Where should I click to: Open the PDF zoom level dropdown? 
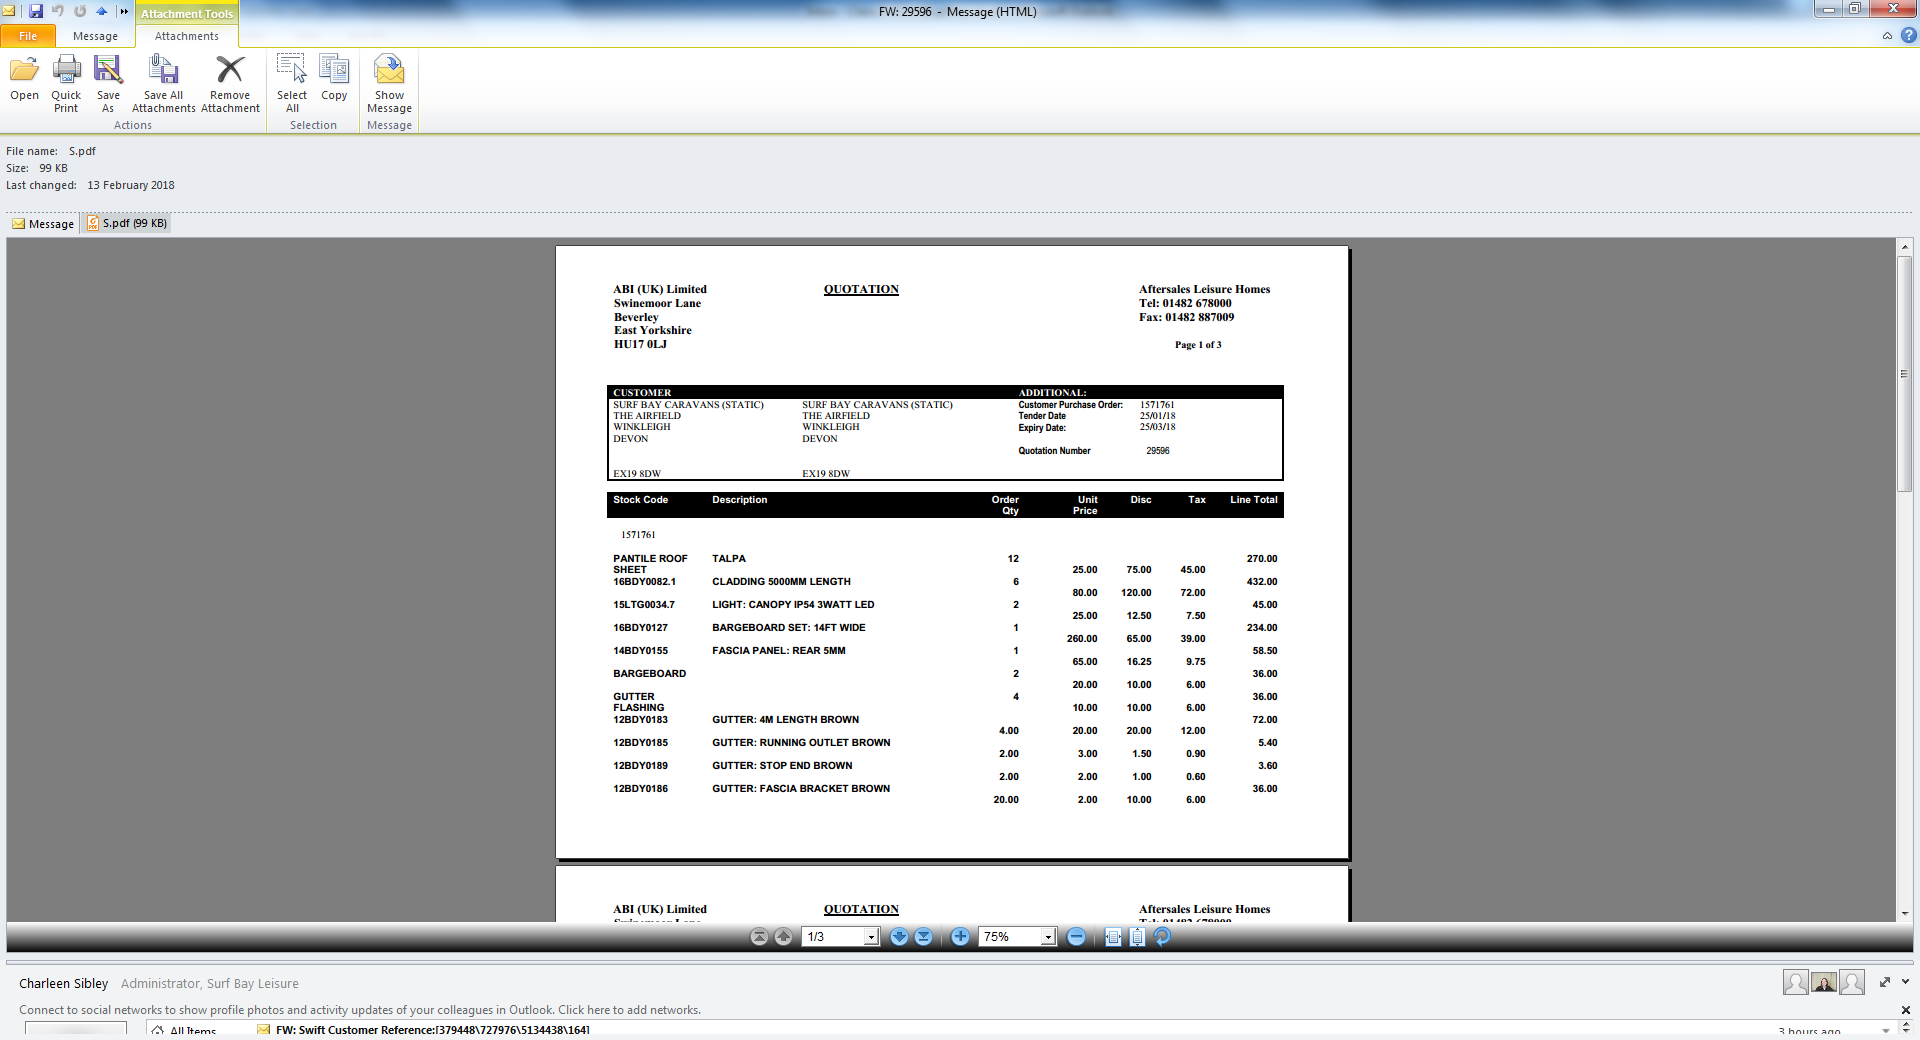(x=1048, y=937)
